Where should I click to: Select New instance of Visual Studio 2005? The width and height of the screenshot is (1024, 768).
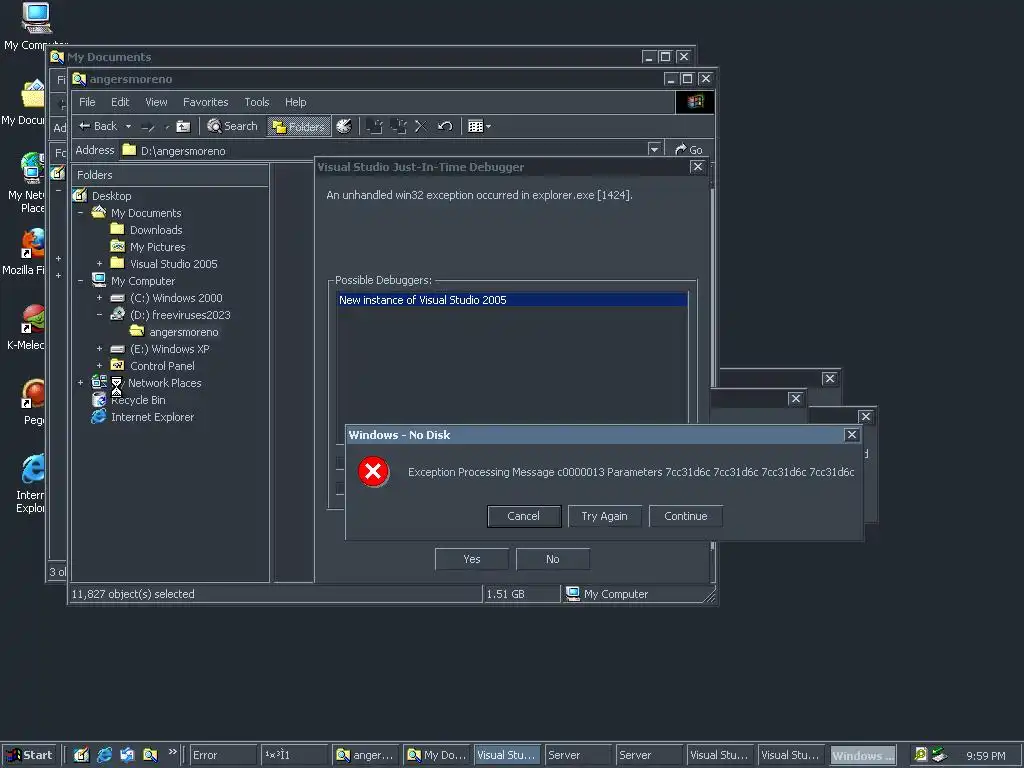tap(512, 300)
